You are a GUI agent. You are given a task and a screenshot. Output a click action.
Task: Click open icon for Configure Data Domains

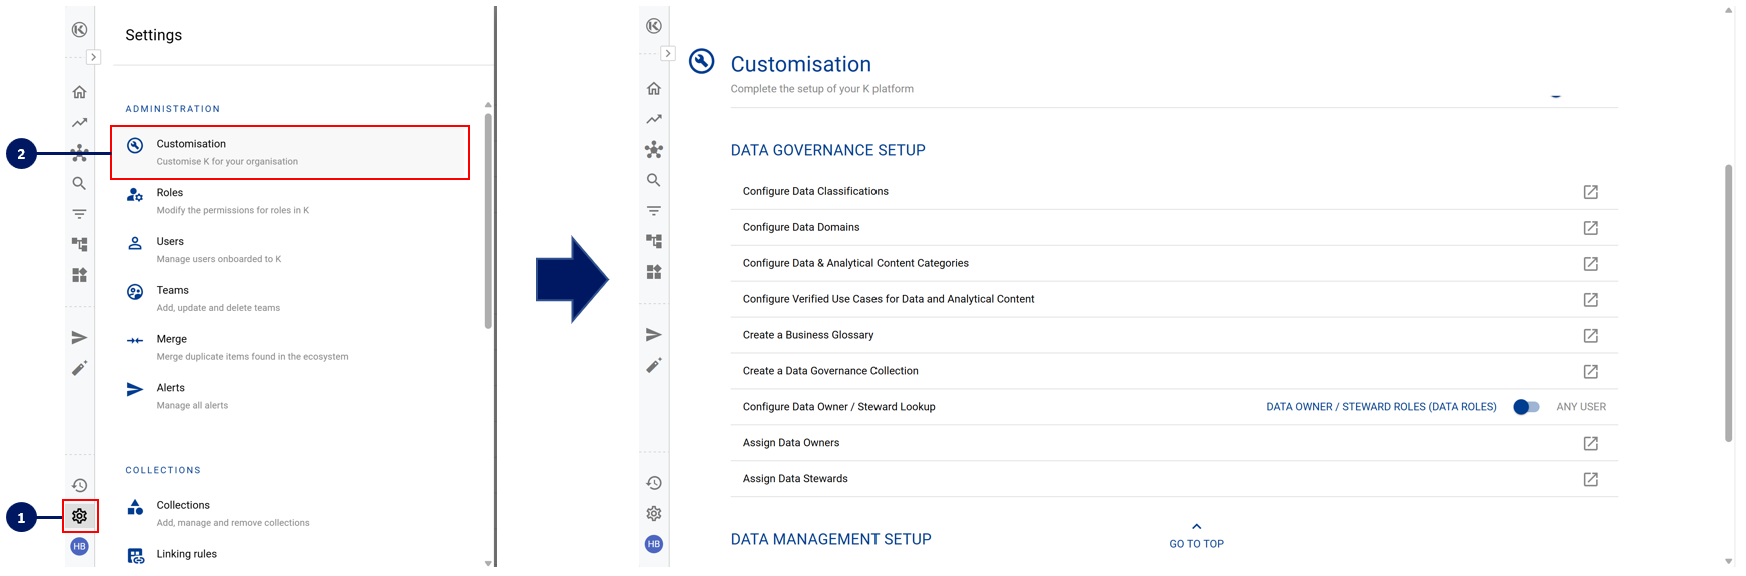click(x=1590, y=228)
